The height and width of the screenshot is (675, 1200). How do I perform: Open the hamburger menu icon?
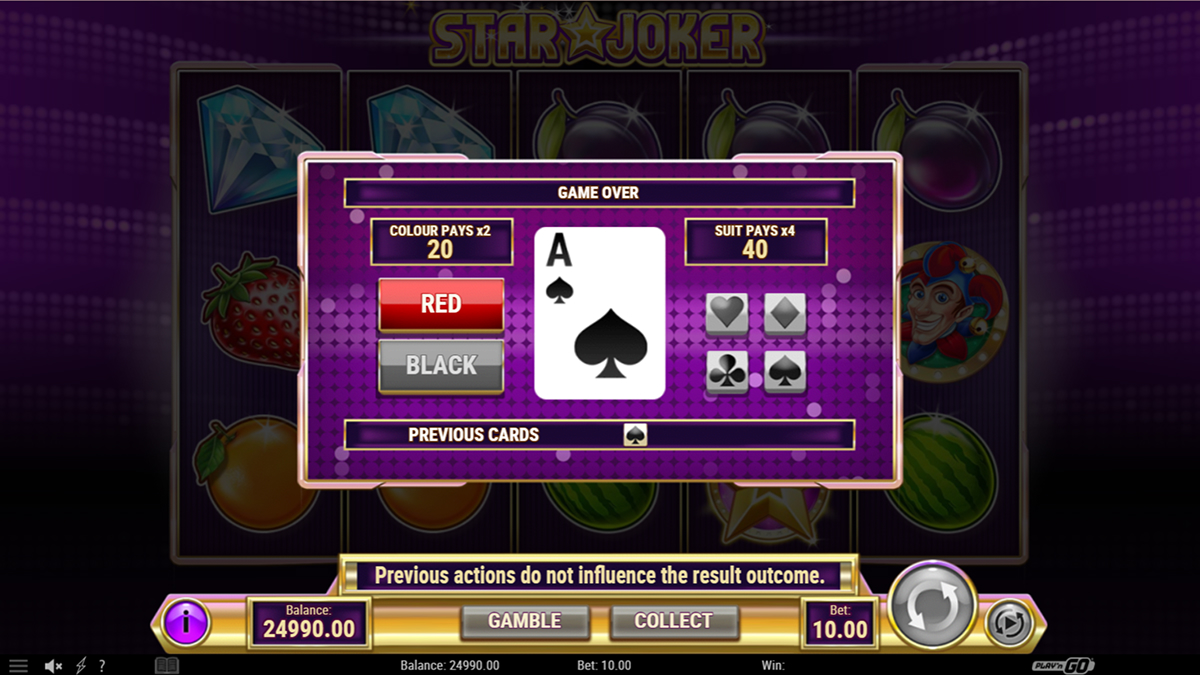click(x=19, y=665)
